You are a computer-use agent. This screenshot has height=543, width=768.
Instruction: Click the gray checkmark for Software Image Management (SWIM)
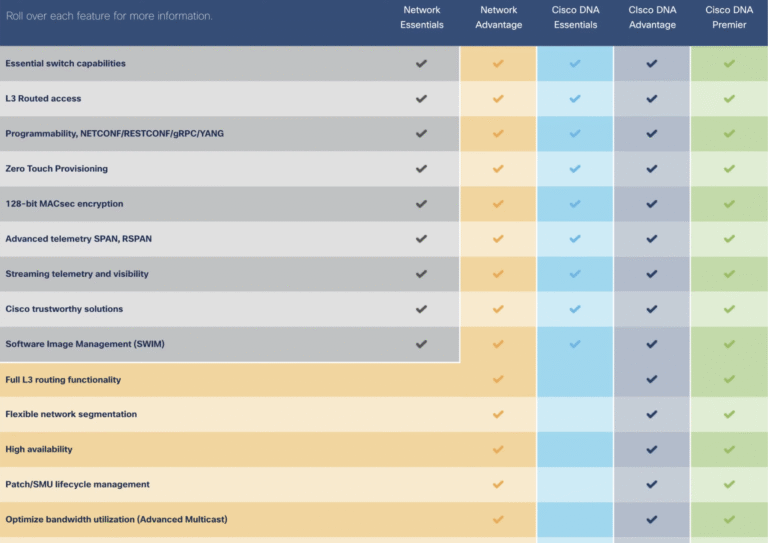421,344
